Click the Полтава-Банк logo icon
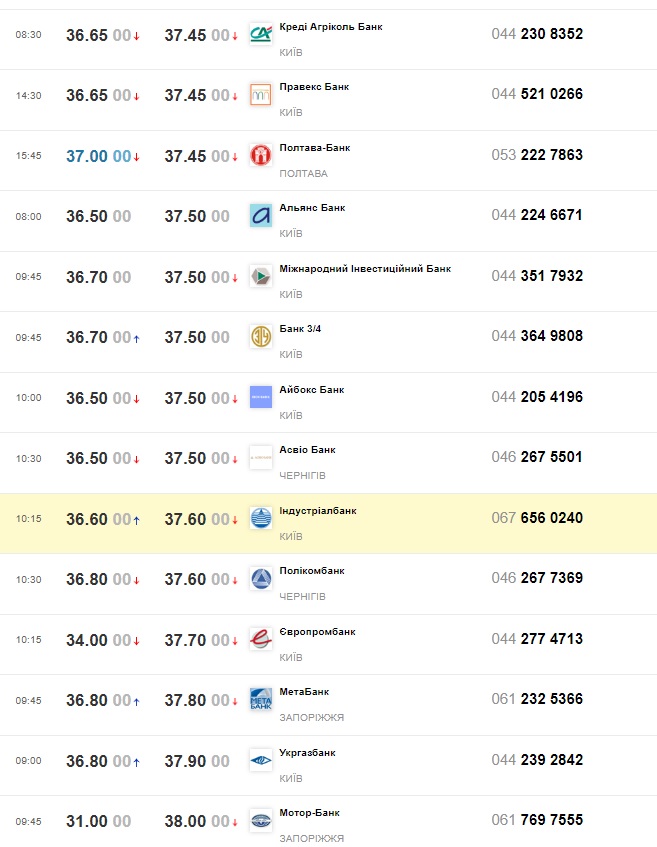This screenshot has height=847, width=657. pyautogui.click(x=261, y=155)
